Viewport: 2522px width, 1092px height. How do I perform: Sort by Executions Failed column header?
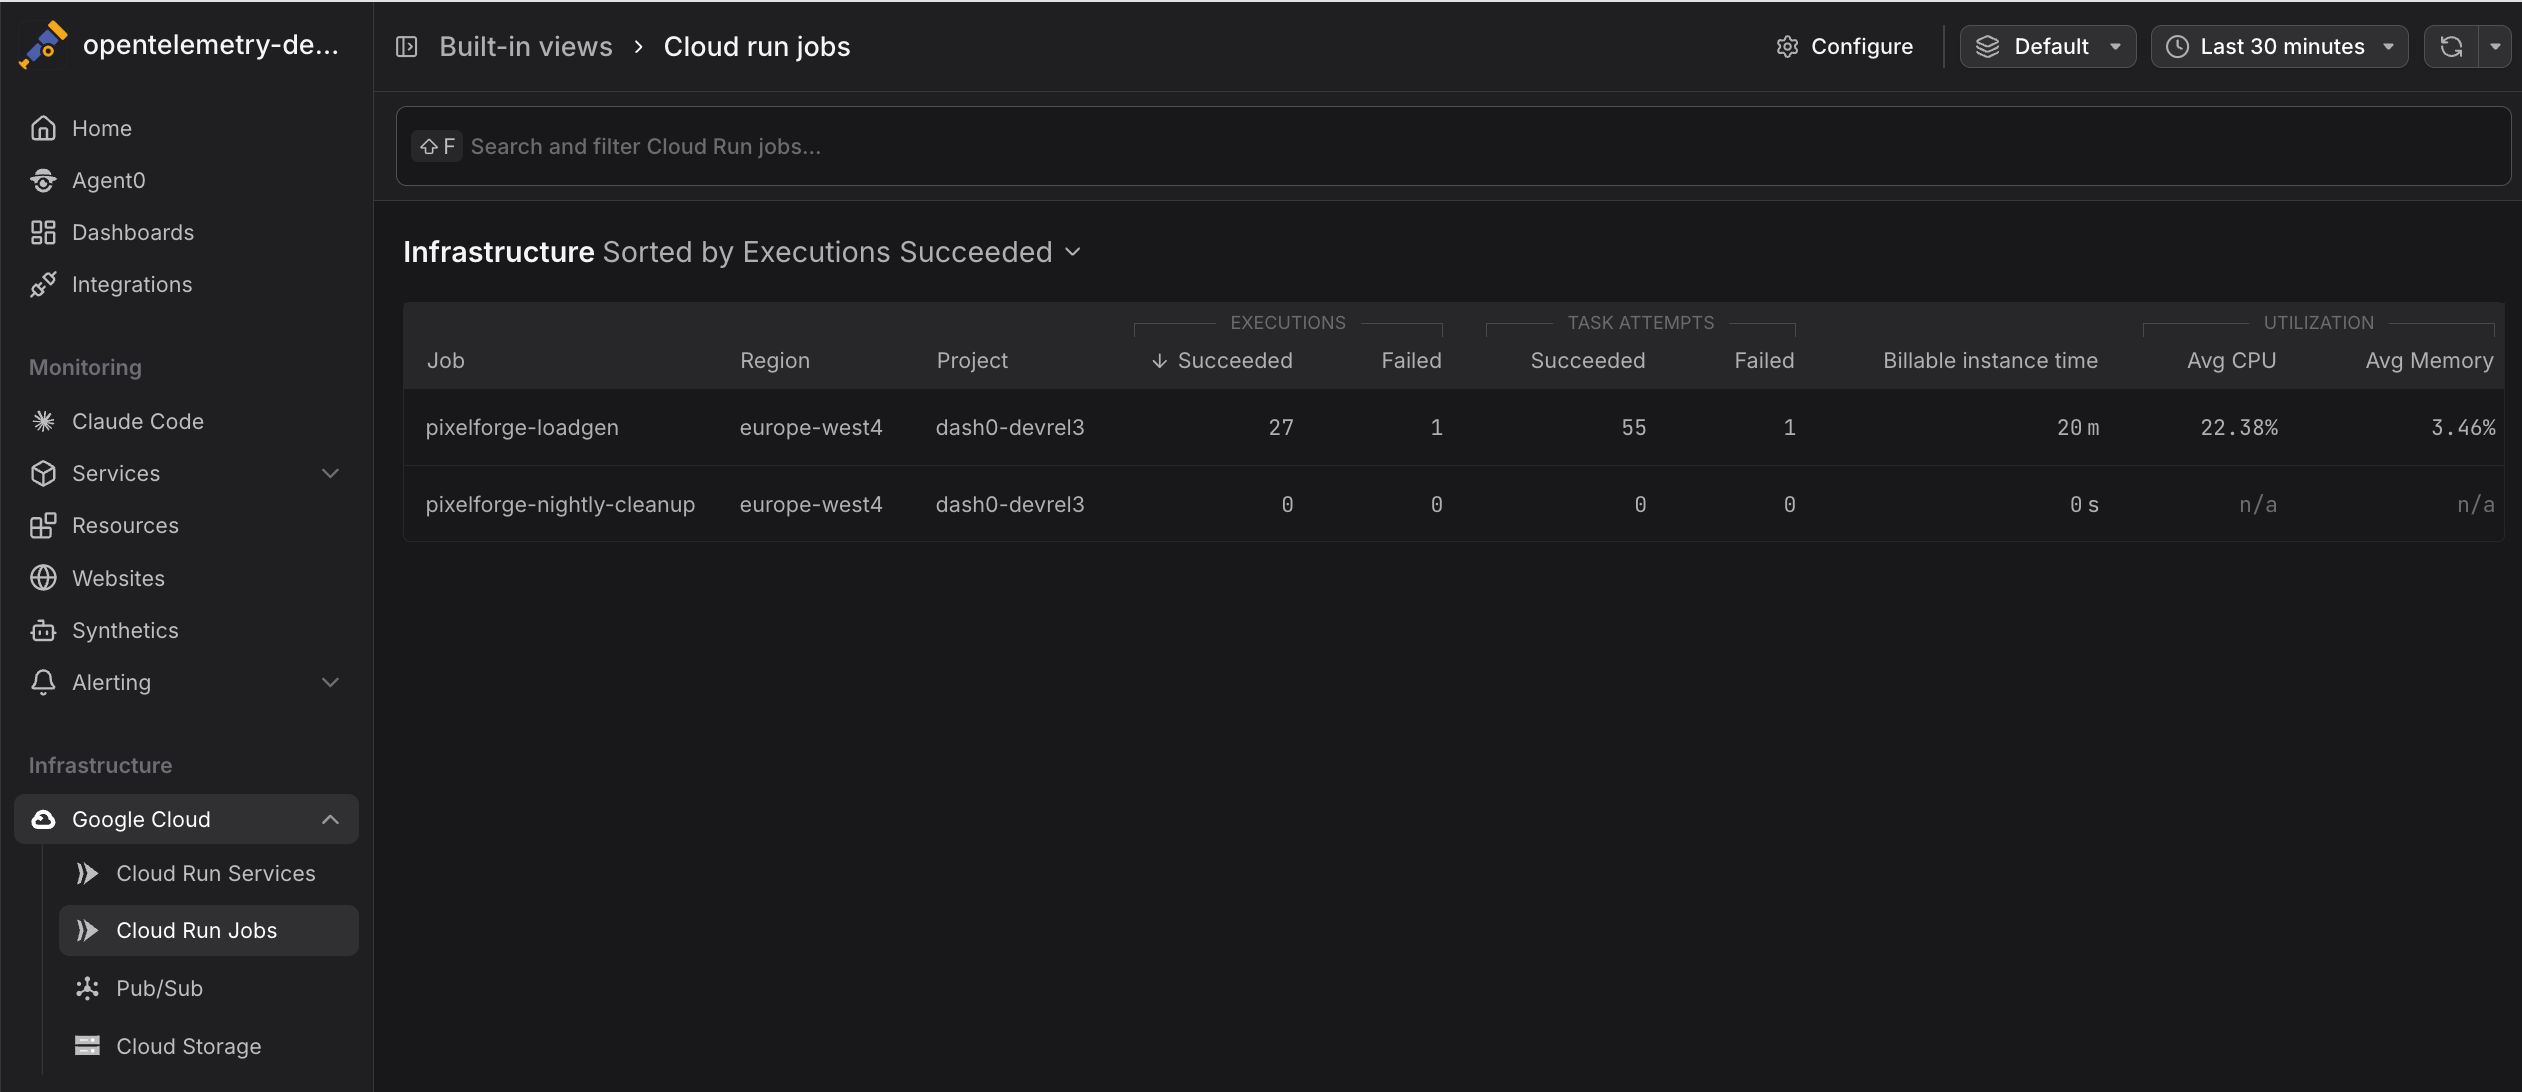[x=1411, y=361]
